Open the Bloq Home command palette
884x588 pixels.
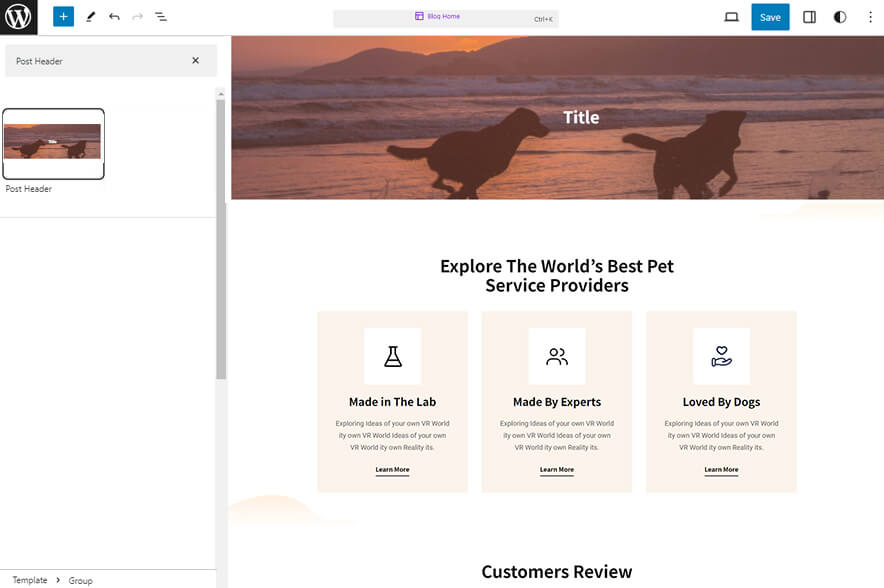pos(444,17)
